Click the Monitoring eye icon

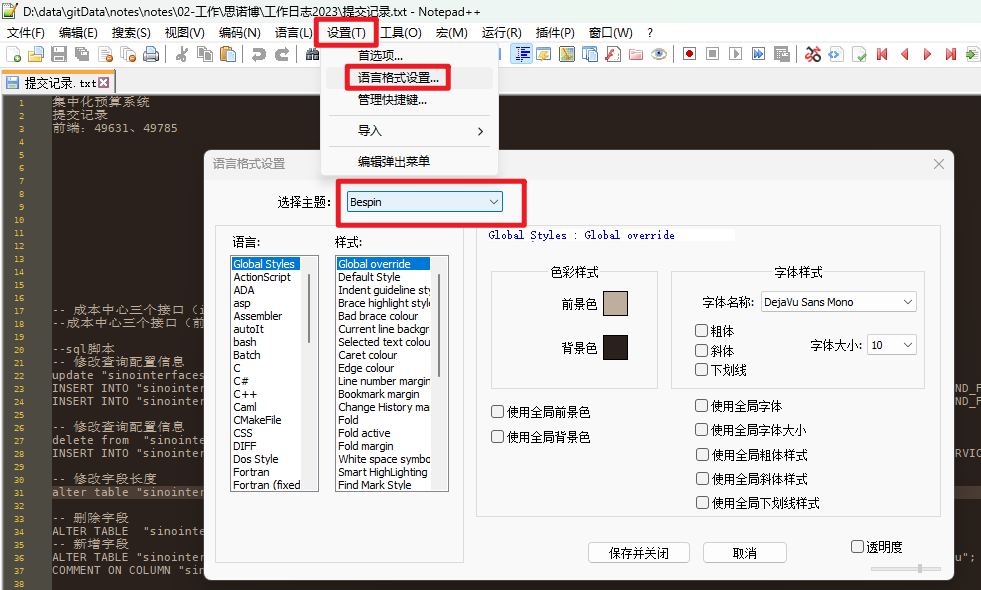pyautogui.click(x=659, y=54)
